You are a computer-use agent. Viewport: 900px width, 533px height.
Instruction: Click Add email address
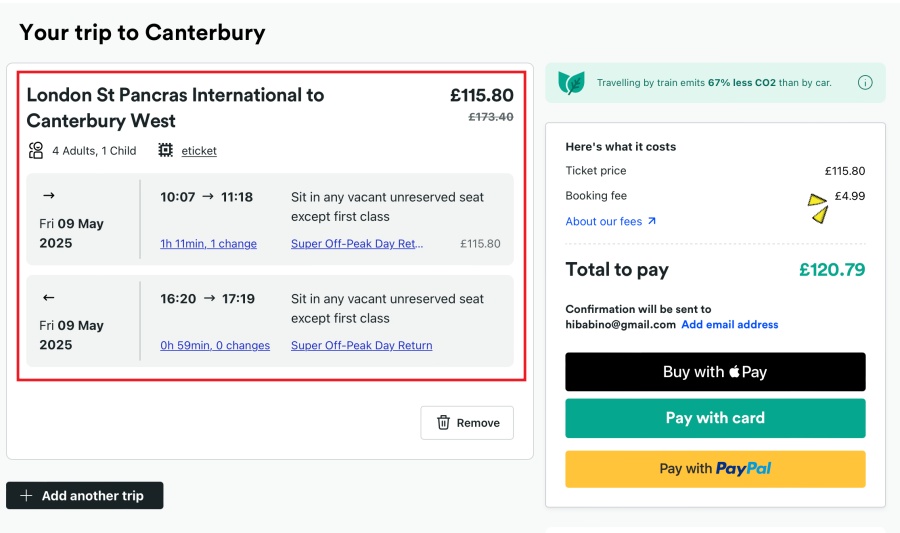coord(730,325)
